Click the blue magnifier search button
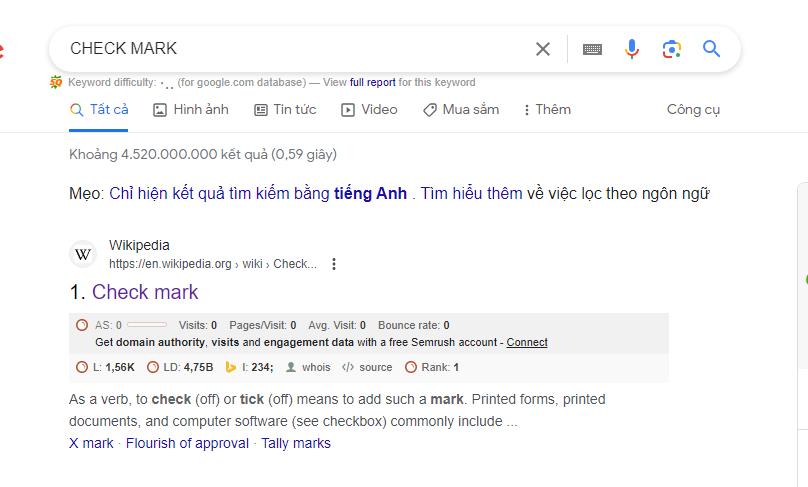Image resolution: width=808 pixels, height=487 pixels. (x=712, y=49)
